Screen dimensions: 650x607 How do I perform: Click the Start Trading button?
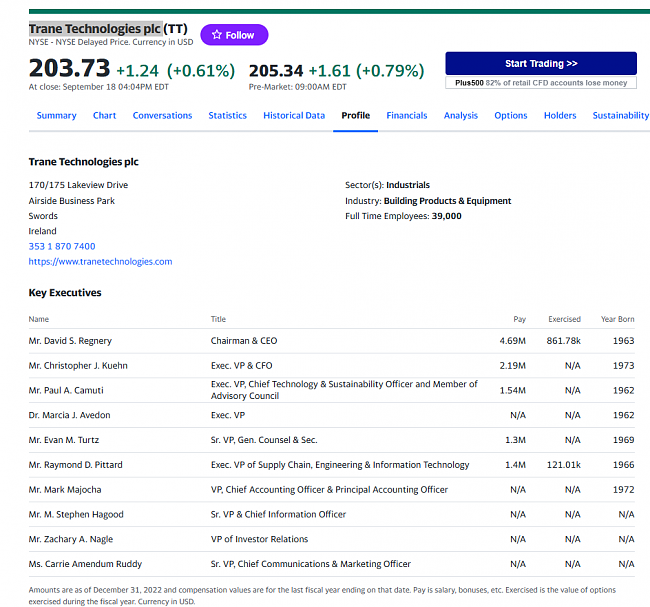(x=541, y=63)
